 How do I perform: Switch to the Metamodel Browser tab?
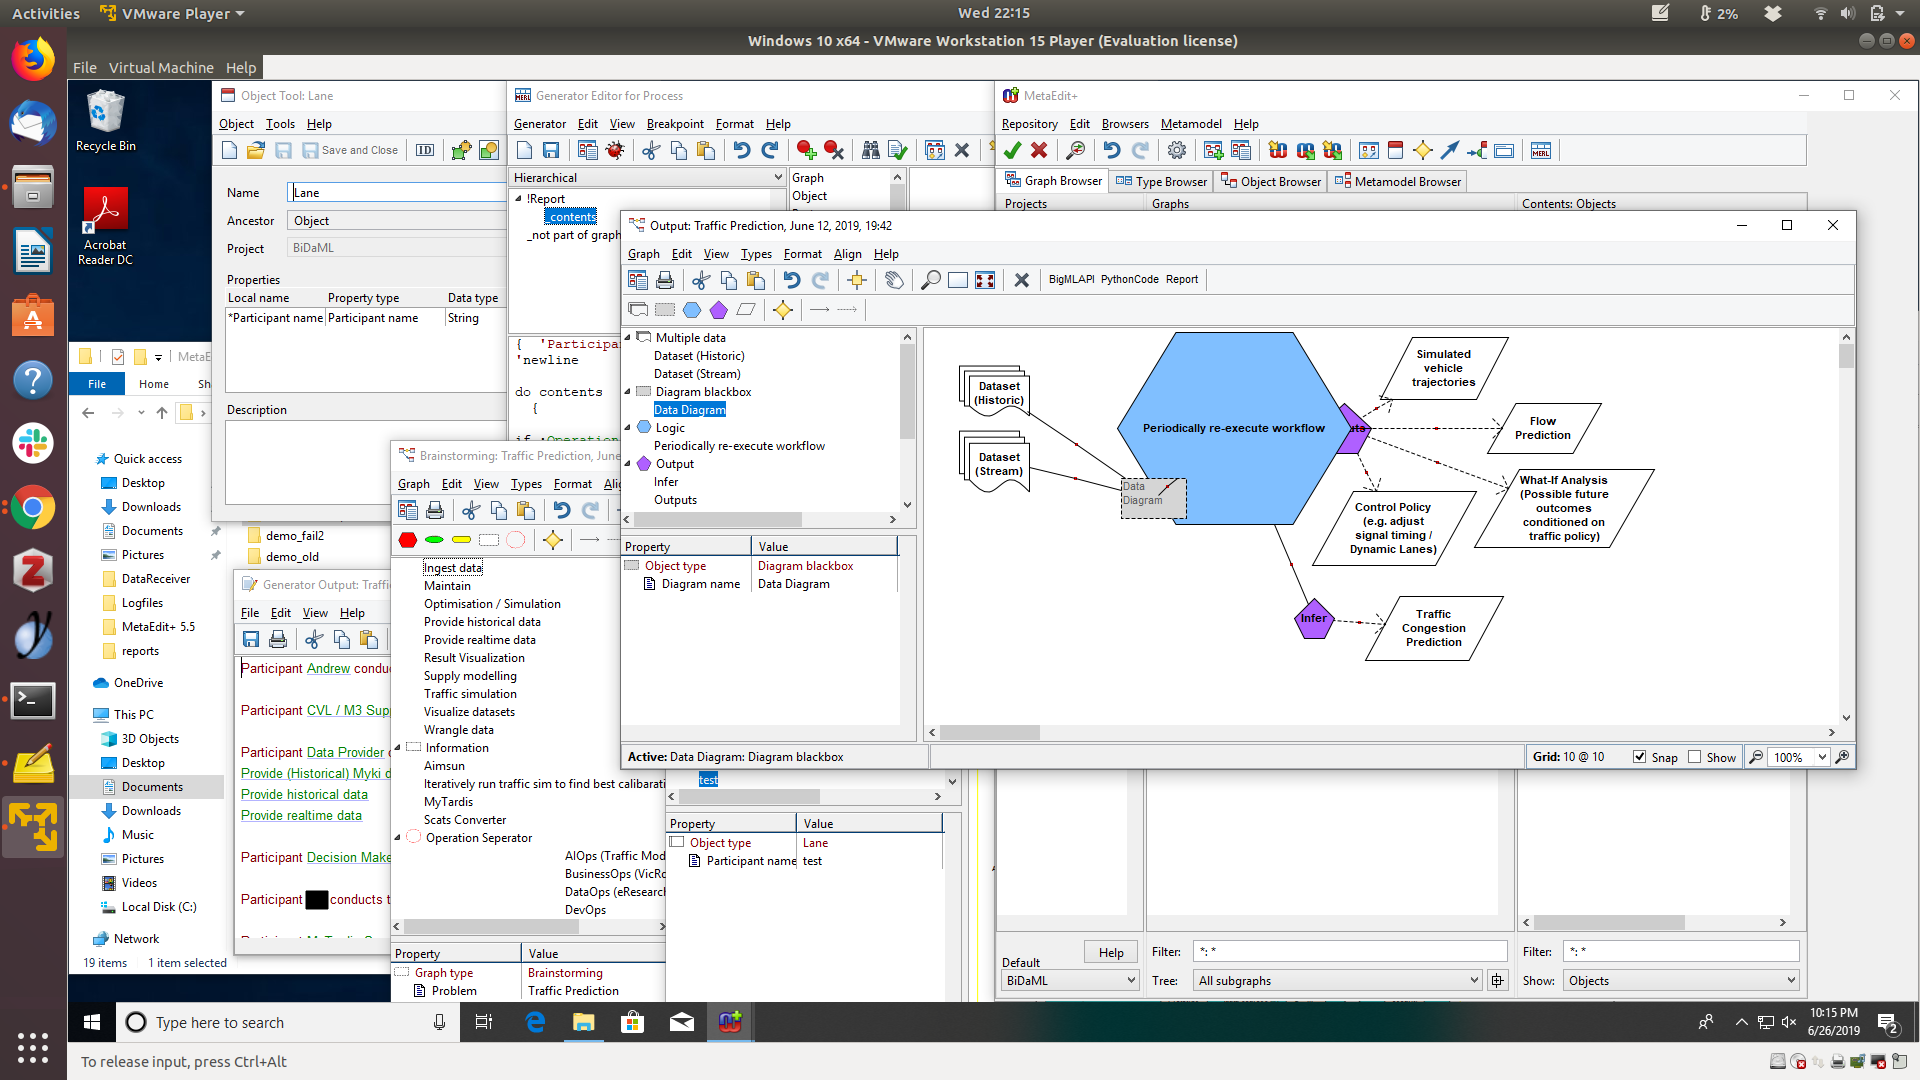click(1398, 181)
